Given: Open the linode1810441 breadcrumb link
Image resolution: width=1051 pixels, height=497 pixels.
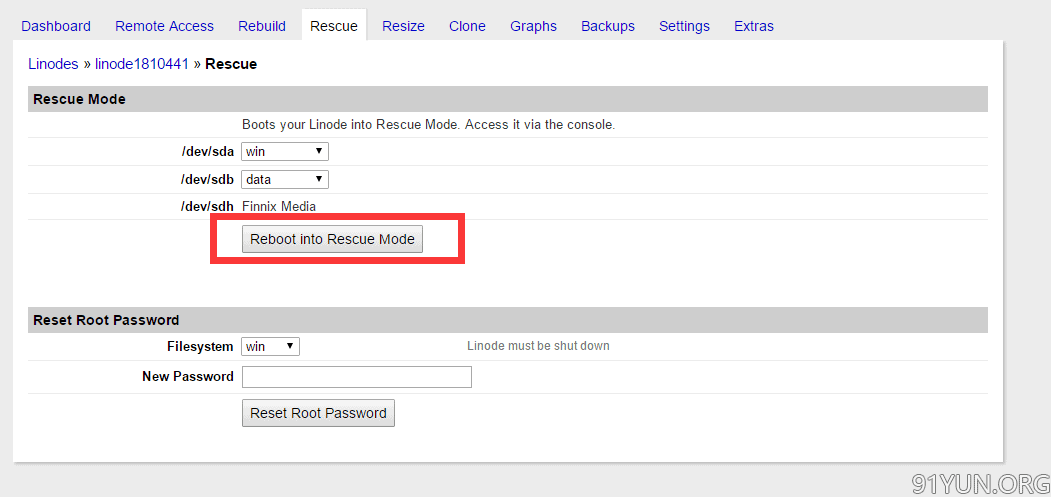Looking at the screenshot, I should point(142,64).
